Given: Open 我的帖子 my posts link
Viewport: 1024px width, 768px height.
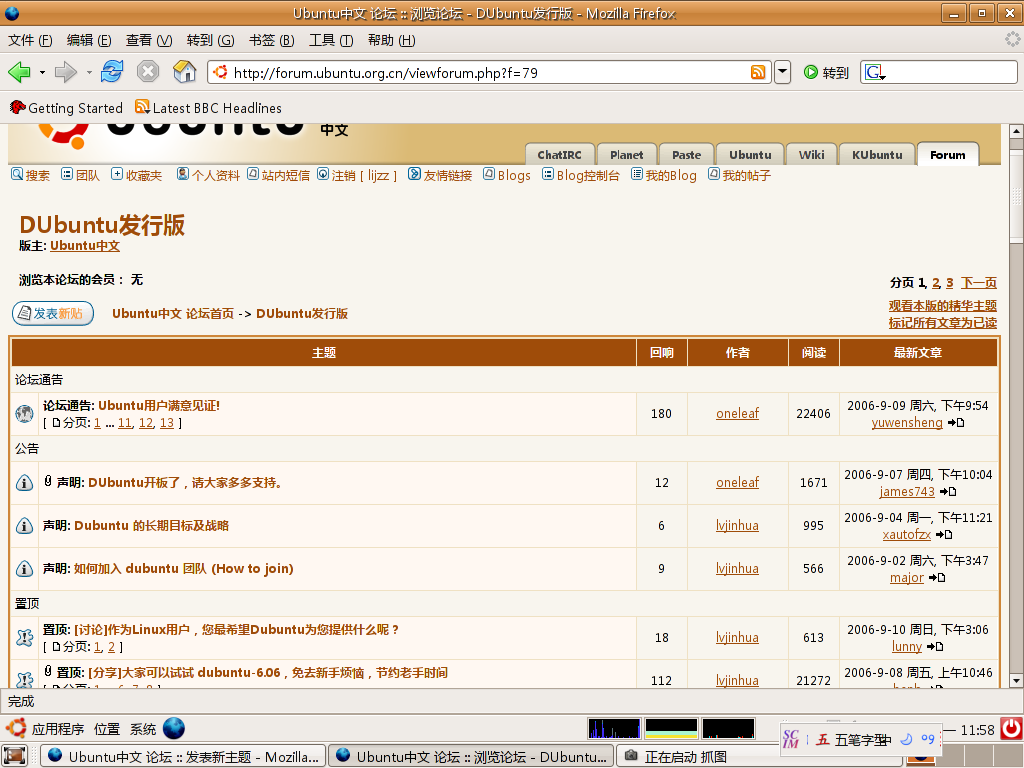Looking at the screenshot, I should [740, 175].
